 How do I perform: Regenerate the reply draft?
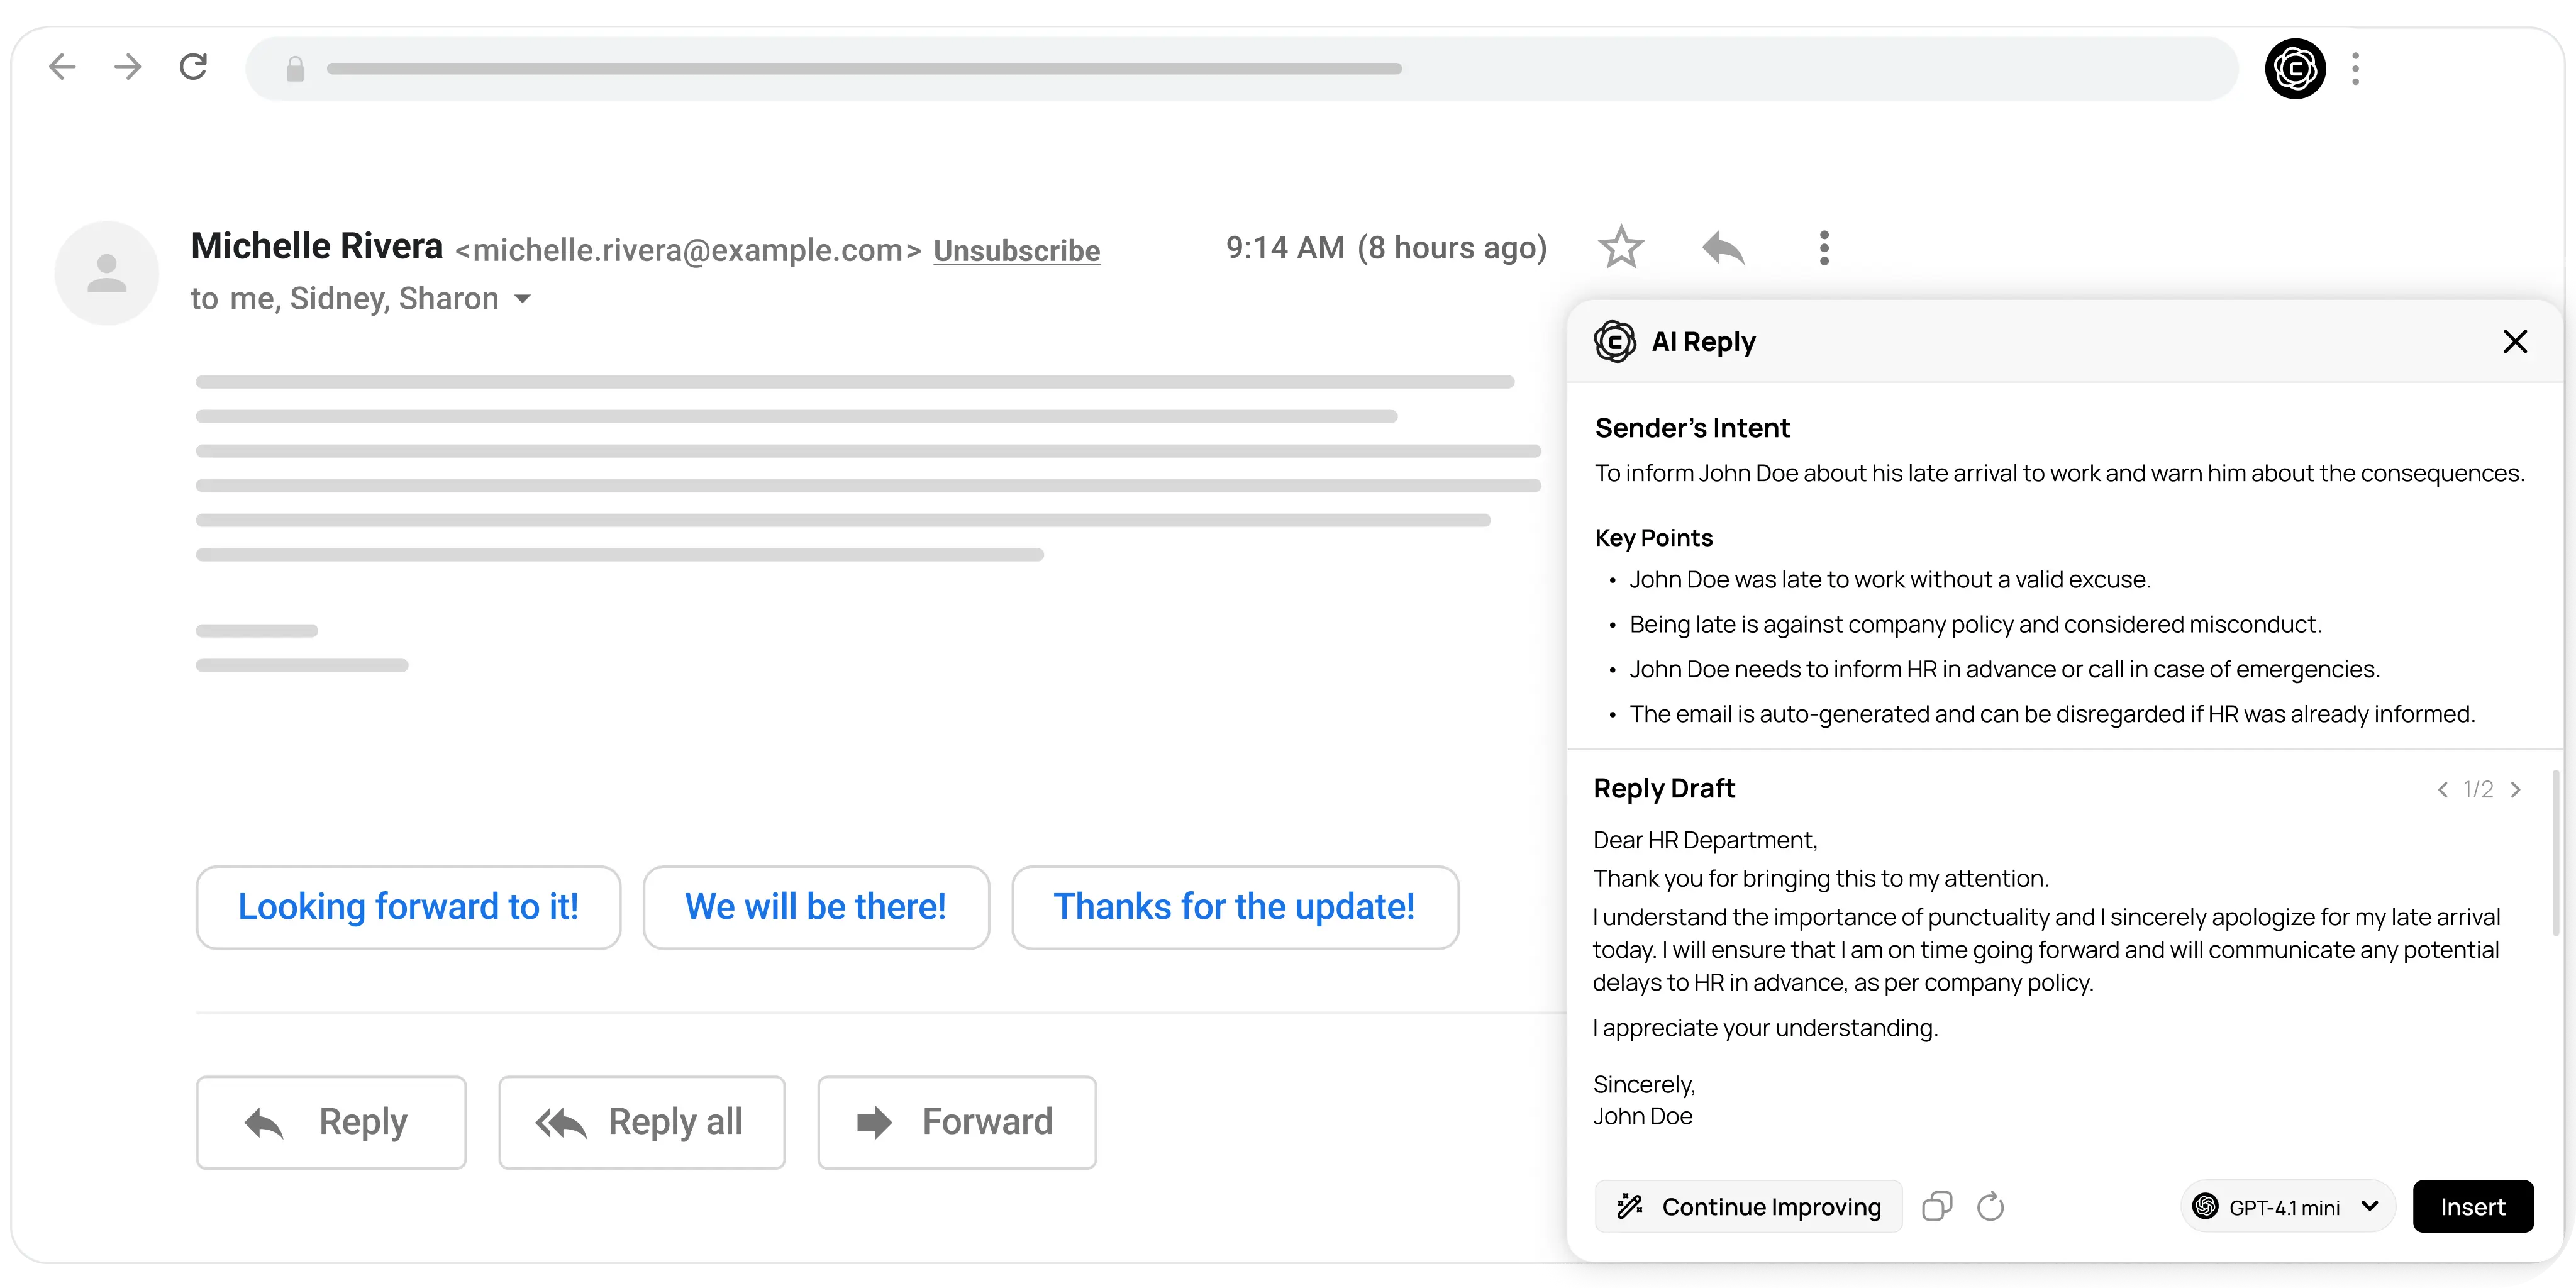click(1990, 1206)
